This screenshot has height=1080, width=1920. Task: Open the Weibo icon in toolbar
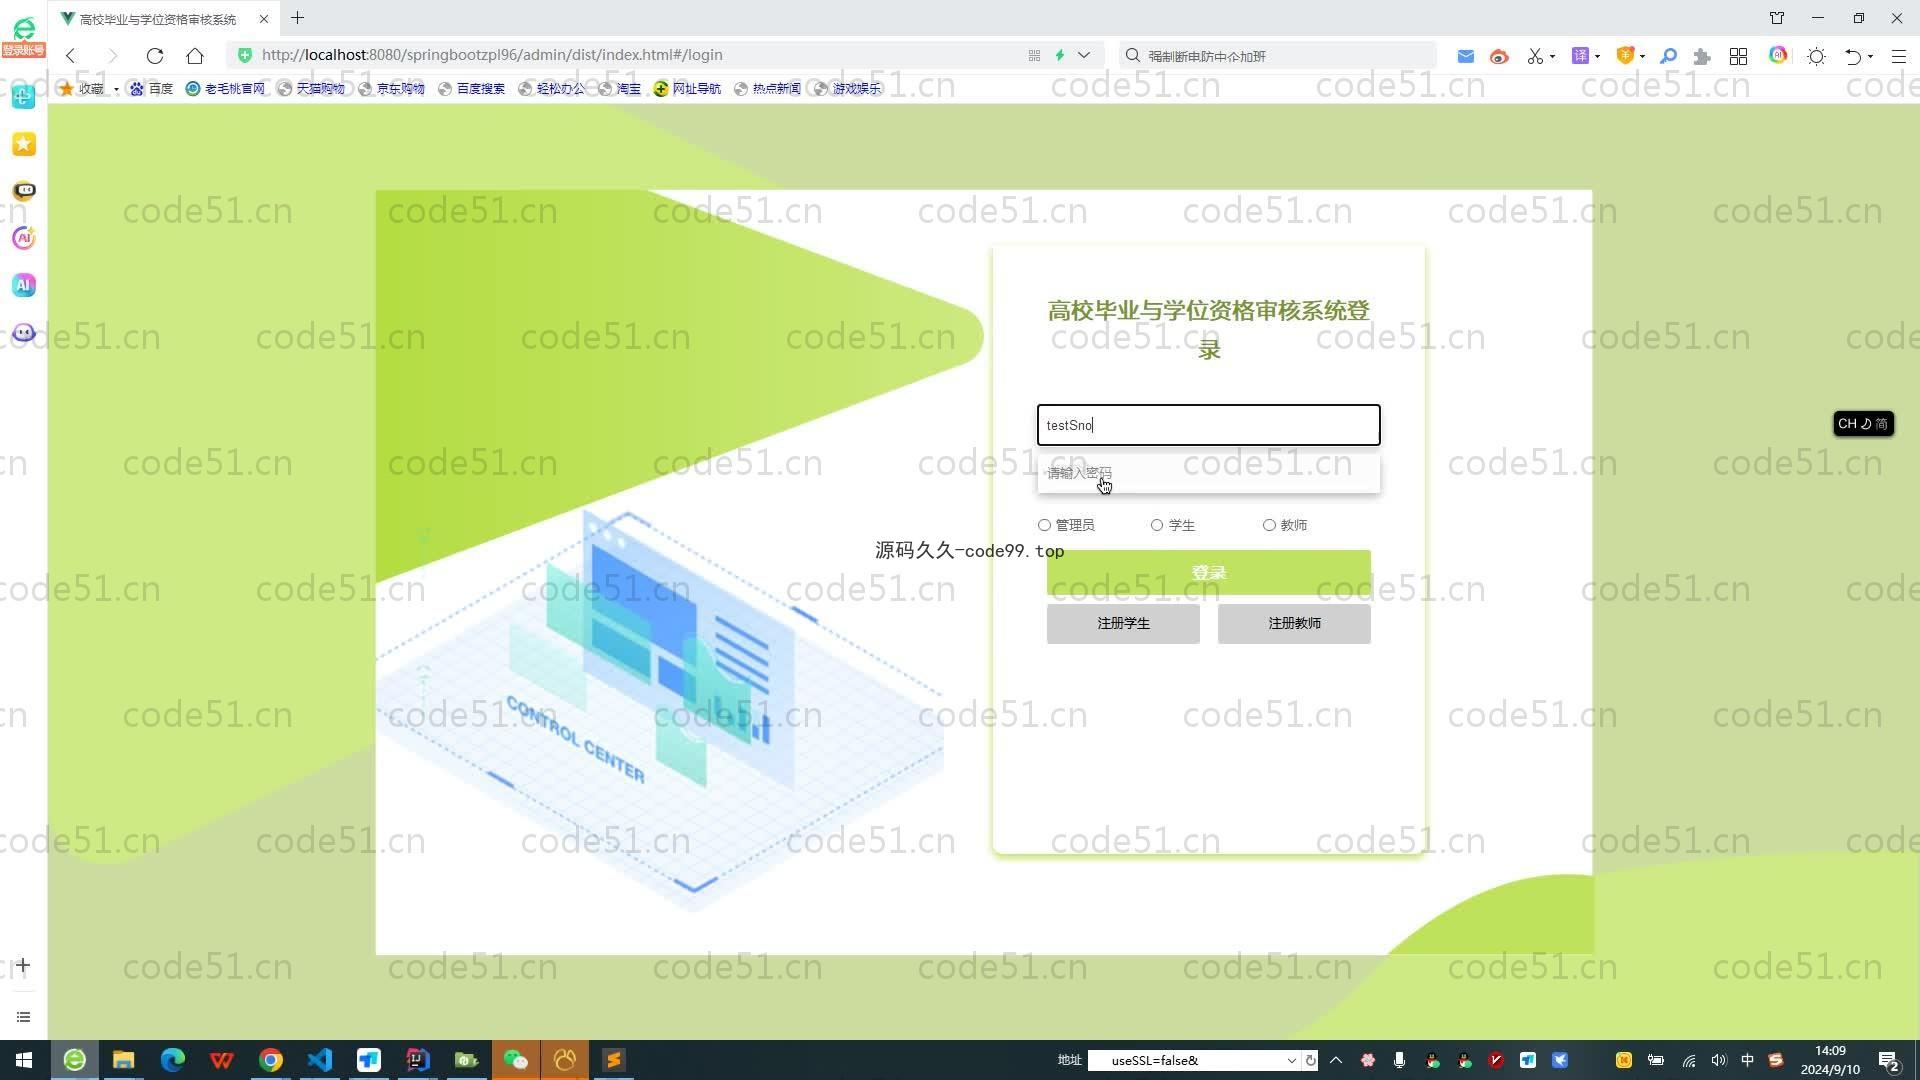[x=1498, y=56]
